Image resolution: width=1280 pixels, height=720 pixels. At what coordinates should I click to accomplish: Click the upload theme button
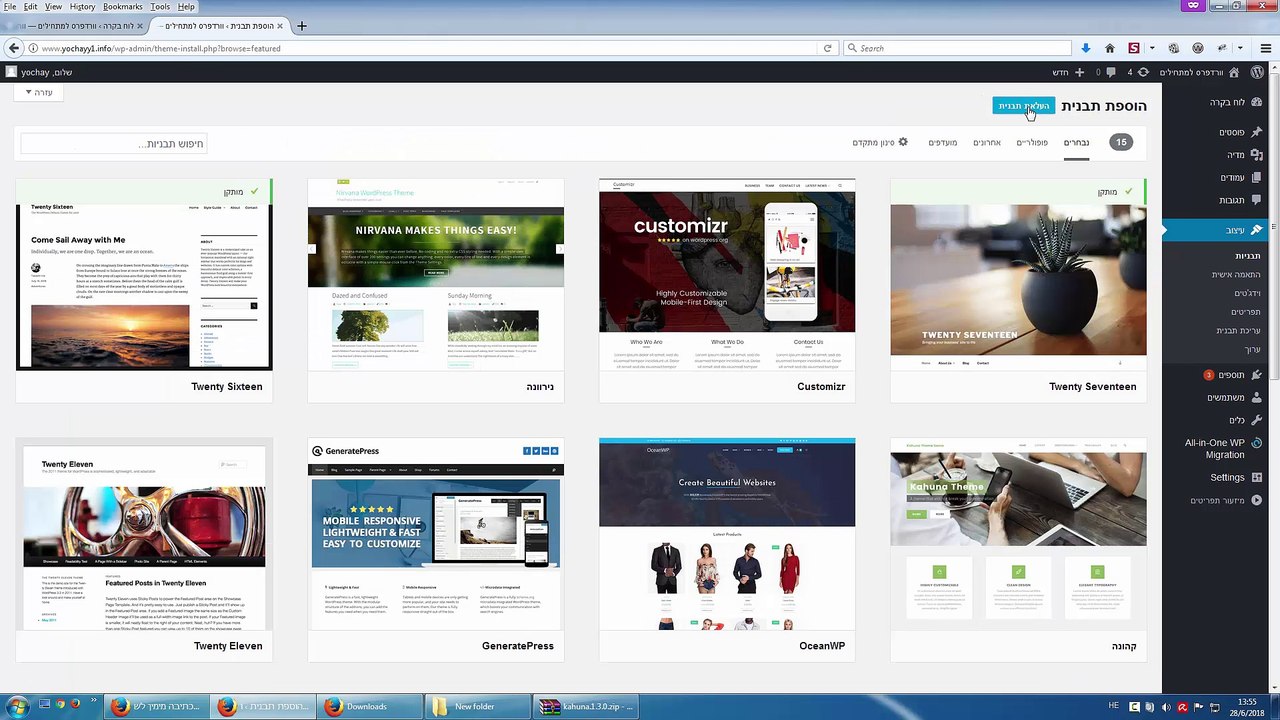click(1024, 106)
